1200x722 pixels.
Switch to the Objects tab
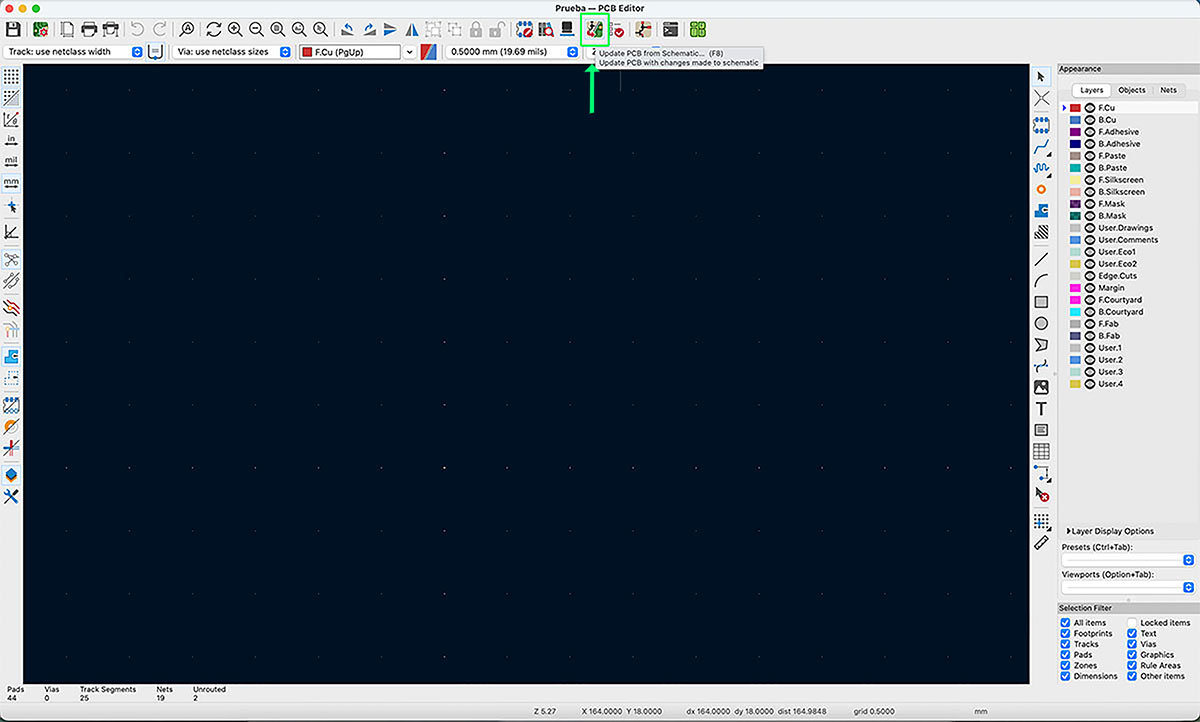pyautogui.click(x=1131, y=90)
